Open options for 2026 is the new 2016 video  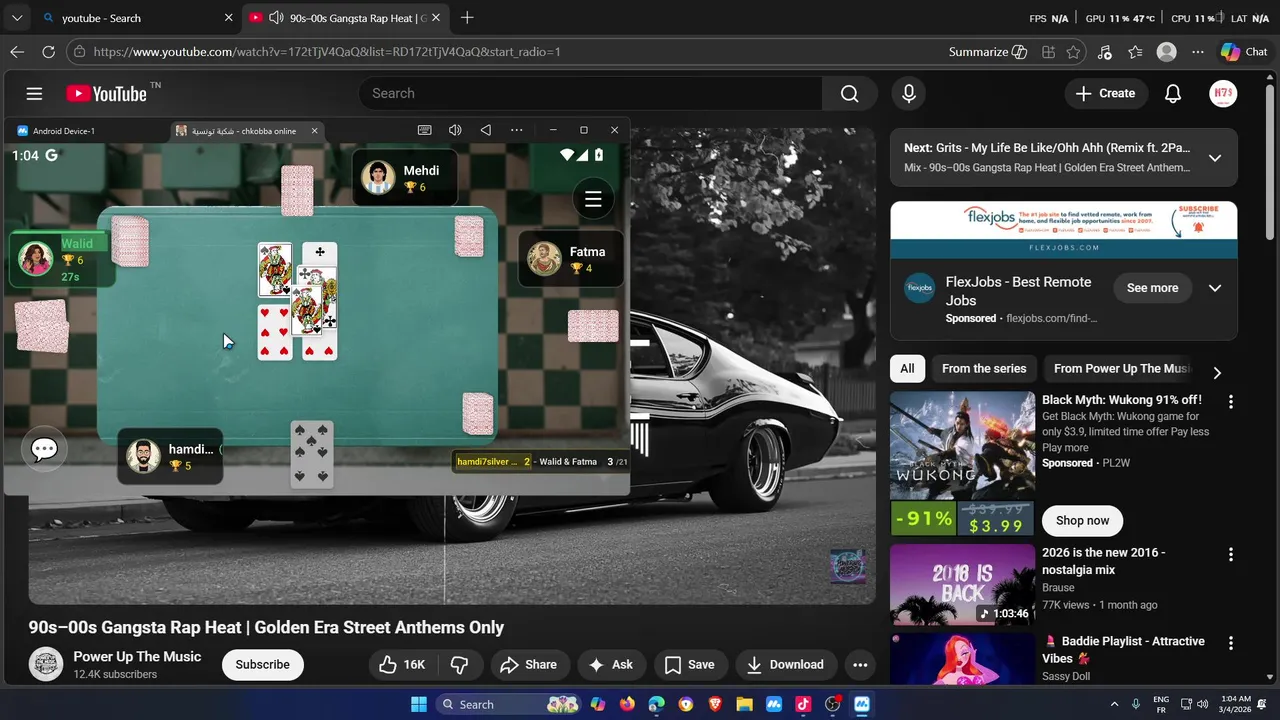[1231, 554]
